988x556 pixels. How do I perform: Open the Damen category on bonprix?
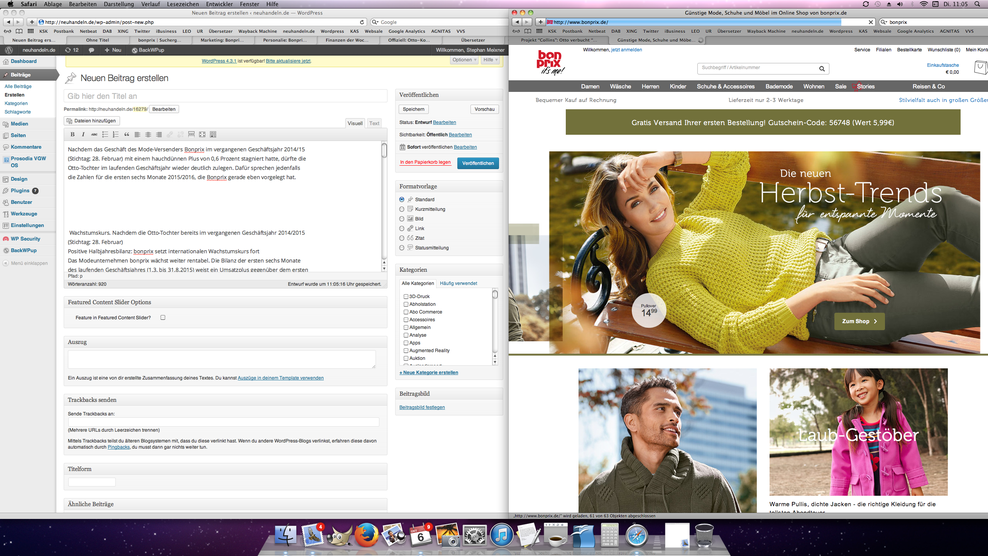click(590, 86)
